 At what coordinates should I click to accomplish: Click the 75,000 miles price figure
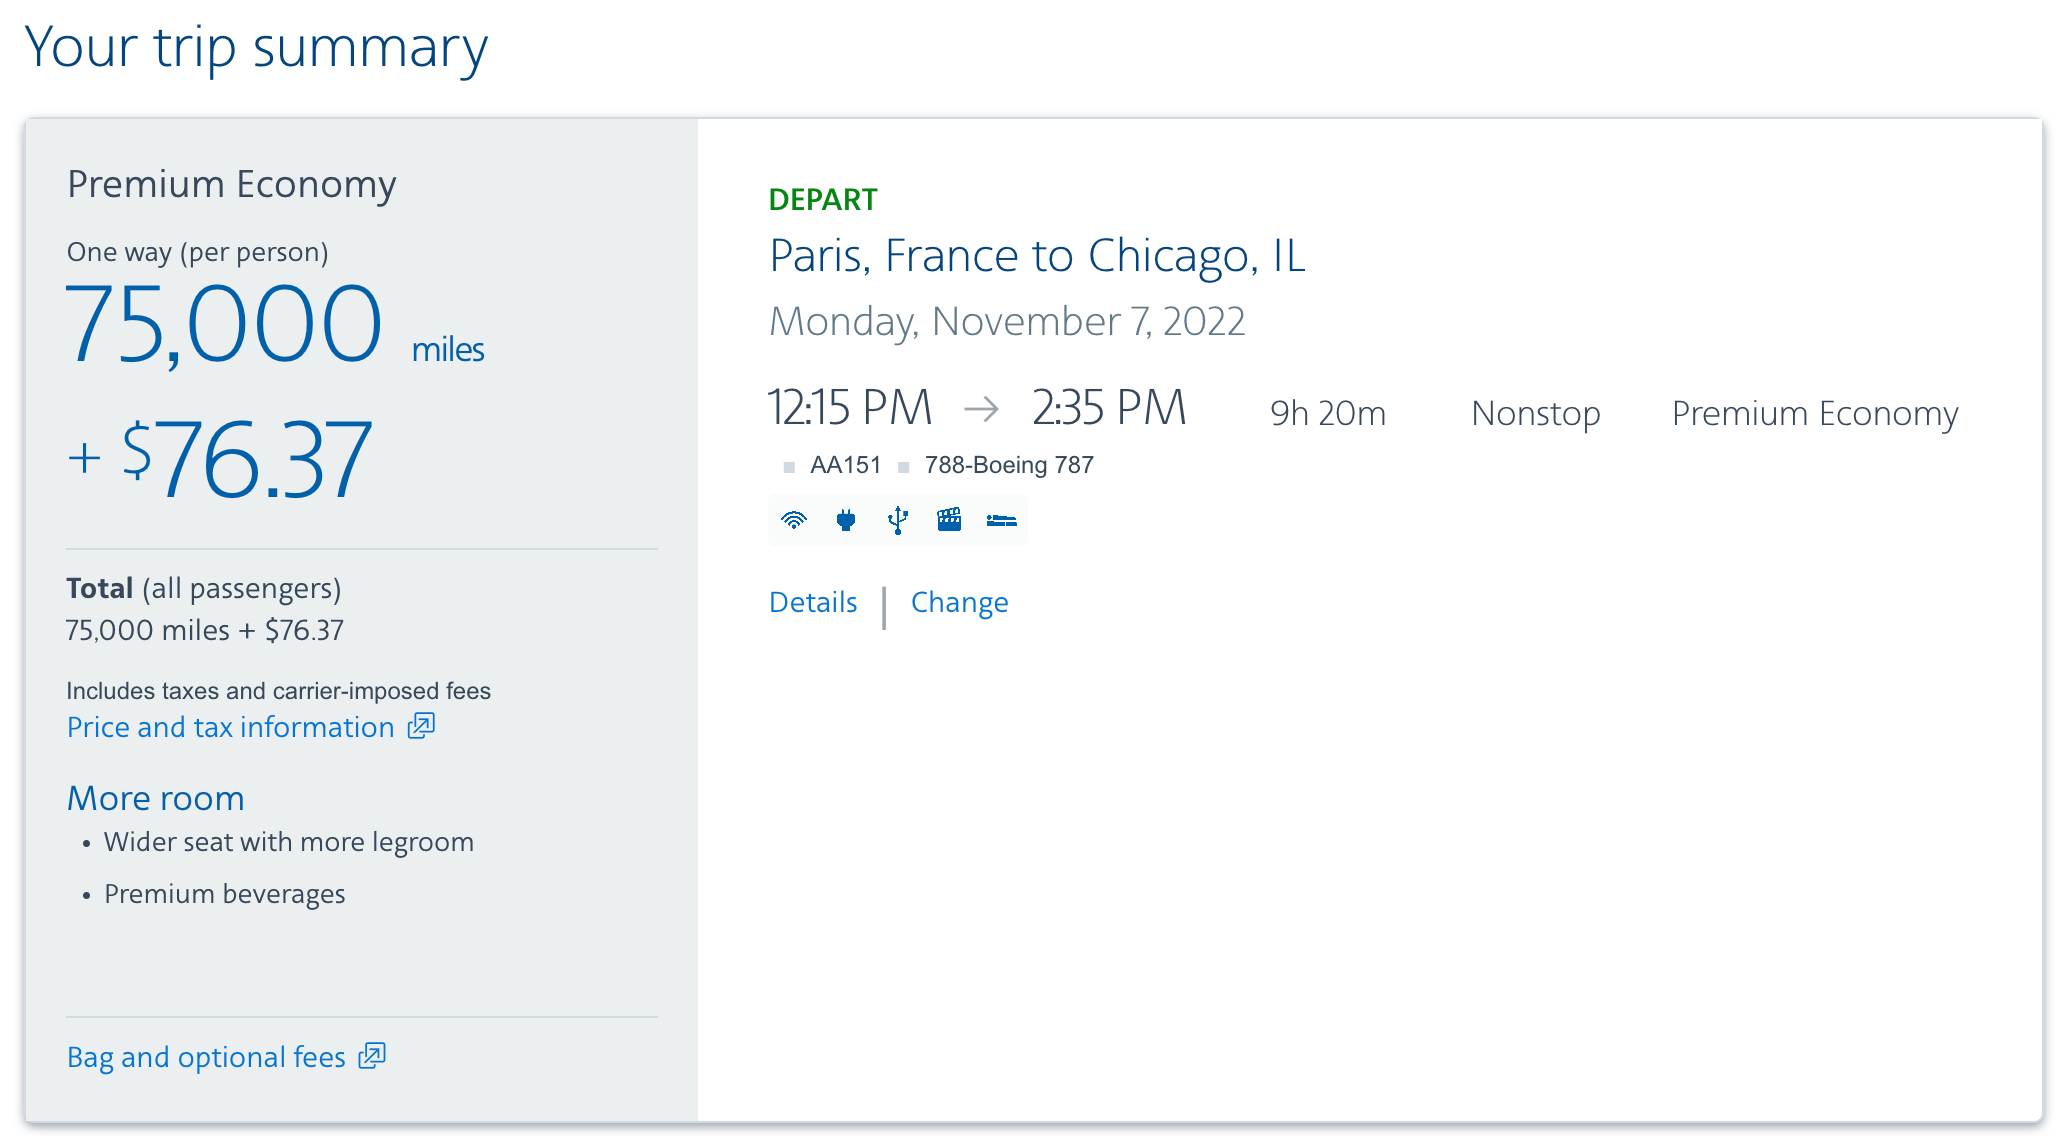click(x=224, y=325)
